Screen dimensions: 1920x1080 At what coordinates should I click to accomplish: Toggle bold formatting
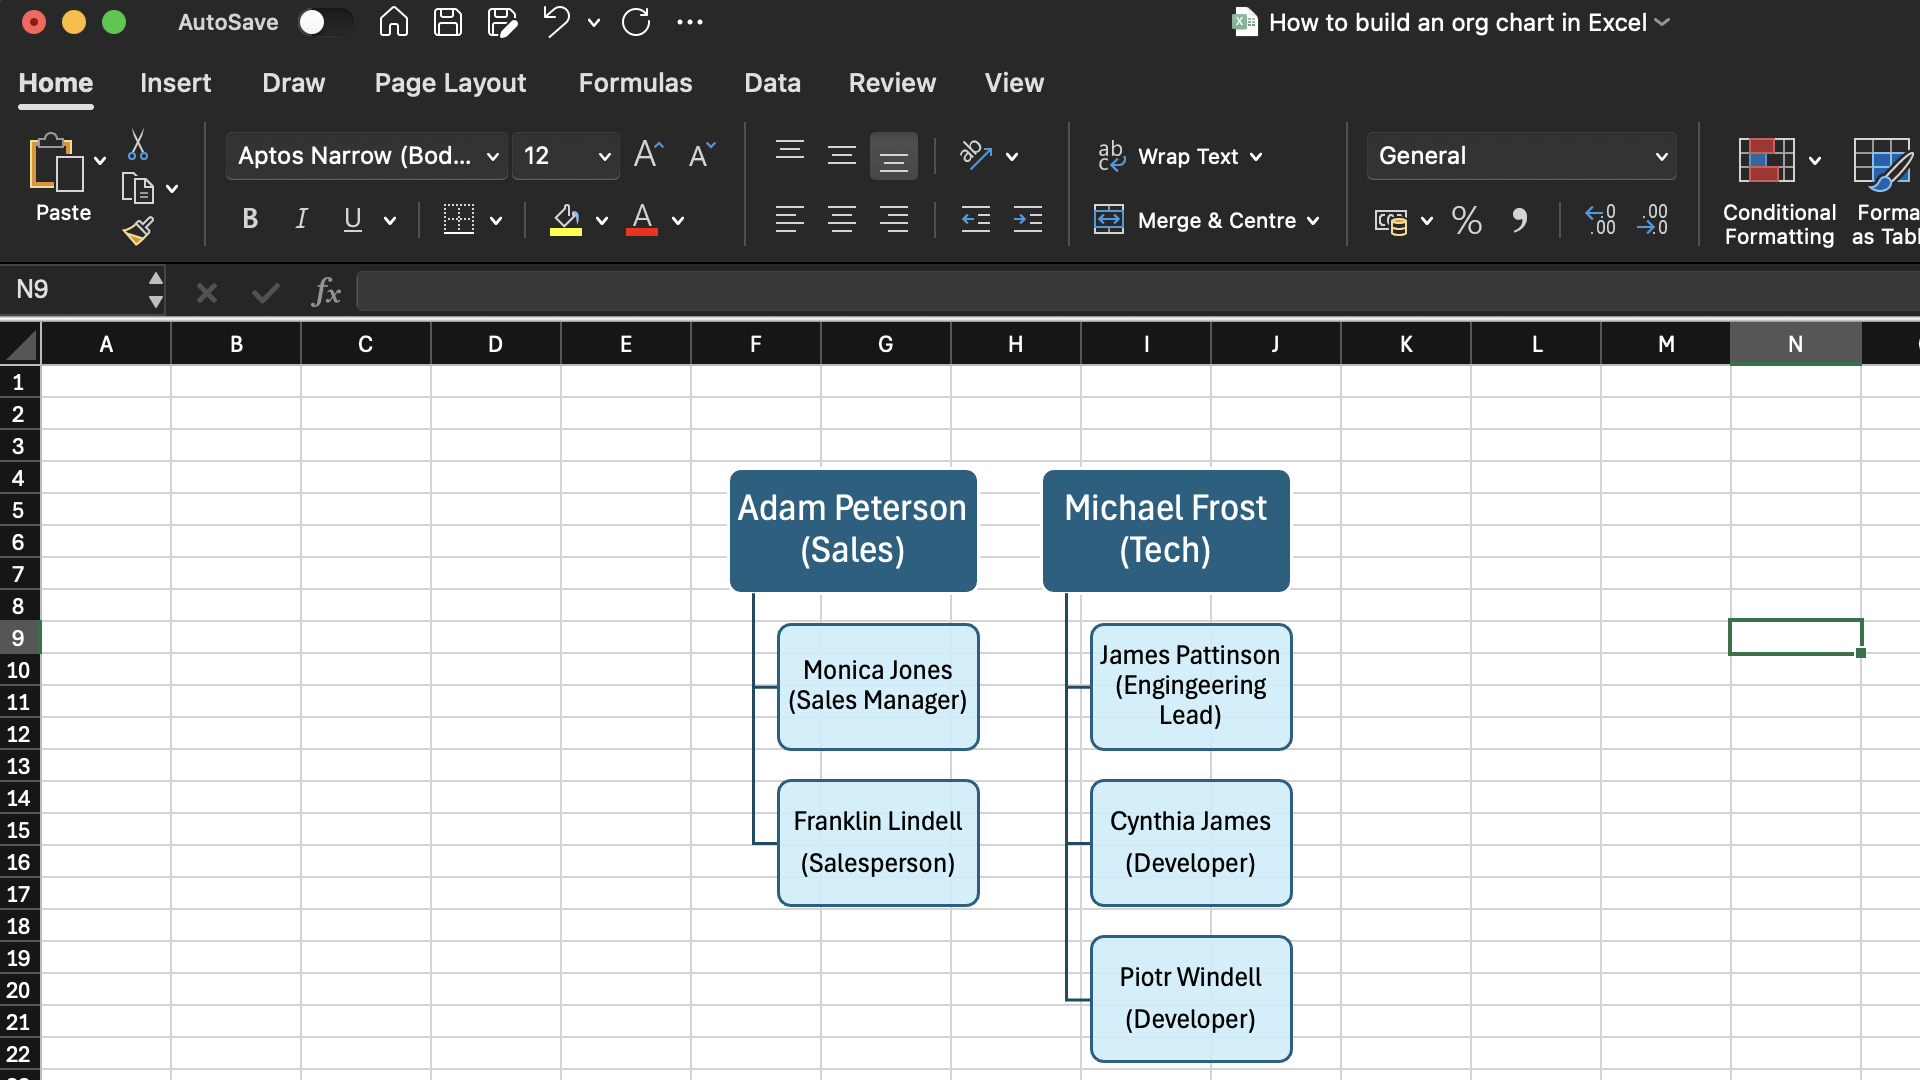click(x=250, y=219)
